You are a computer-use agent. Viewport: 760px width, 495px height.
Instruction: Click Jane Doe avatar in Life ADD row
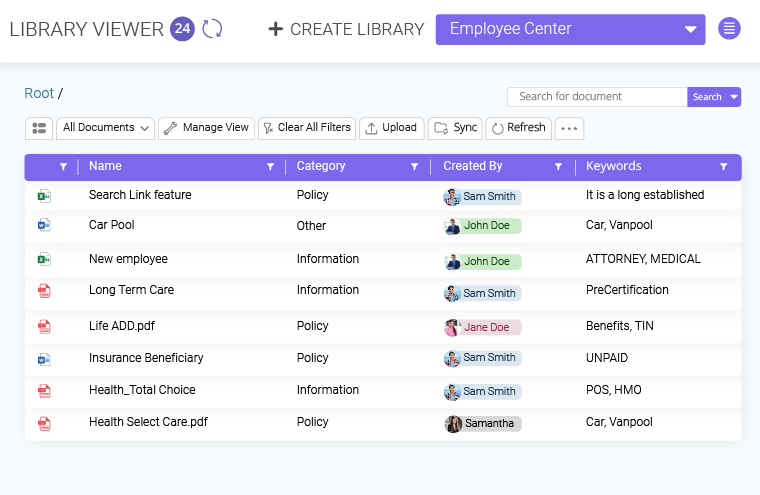click(x=452, y=328)
